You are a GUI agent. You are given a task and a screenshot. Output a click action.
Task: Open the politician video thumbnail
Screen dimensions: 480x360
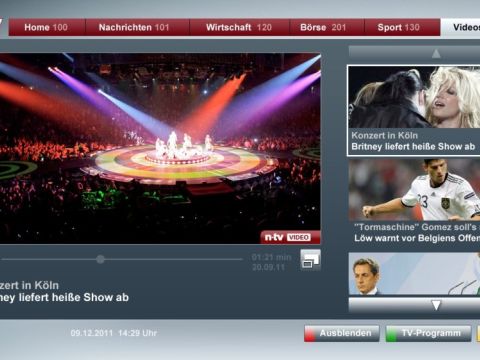point(414,273)
